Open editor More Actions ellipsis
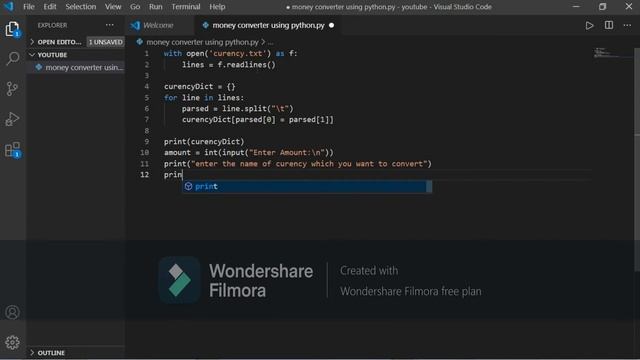640x360 pixels. tap(627, 25)
